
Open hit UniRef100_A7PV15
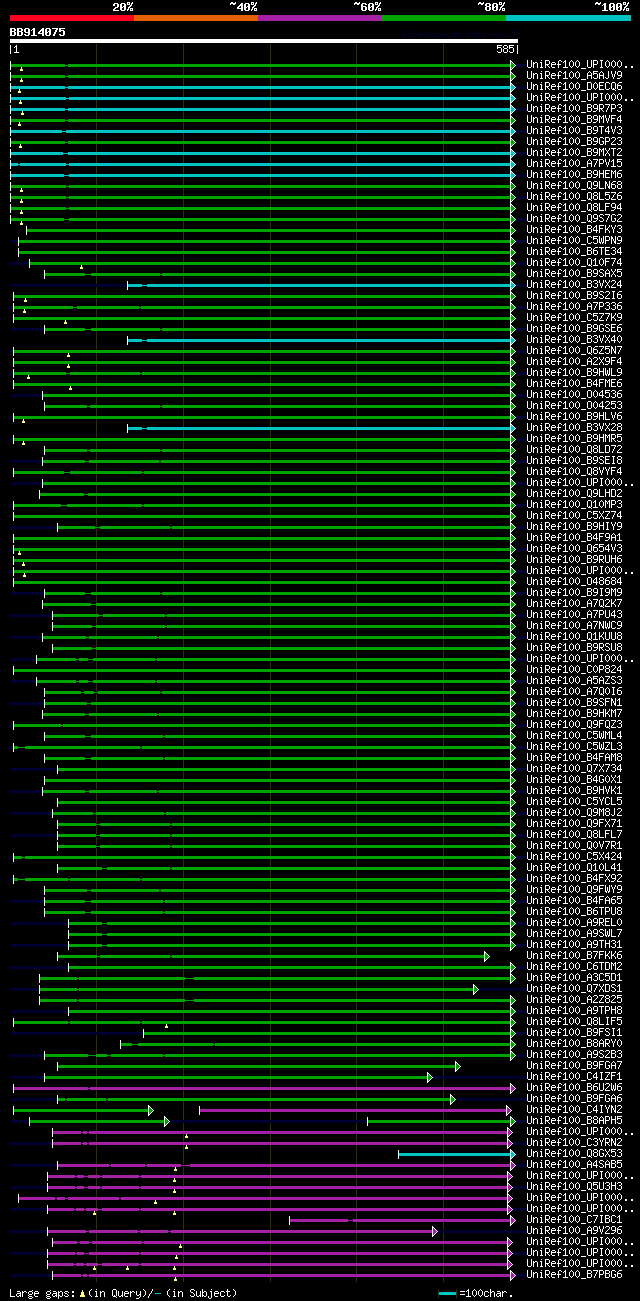[574, 163]
